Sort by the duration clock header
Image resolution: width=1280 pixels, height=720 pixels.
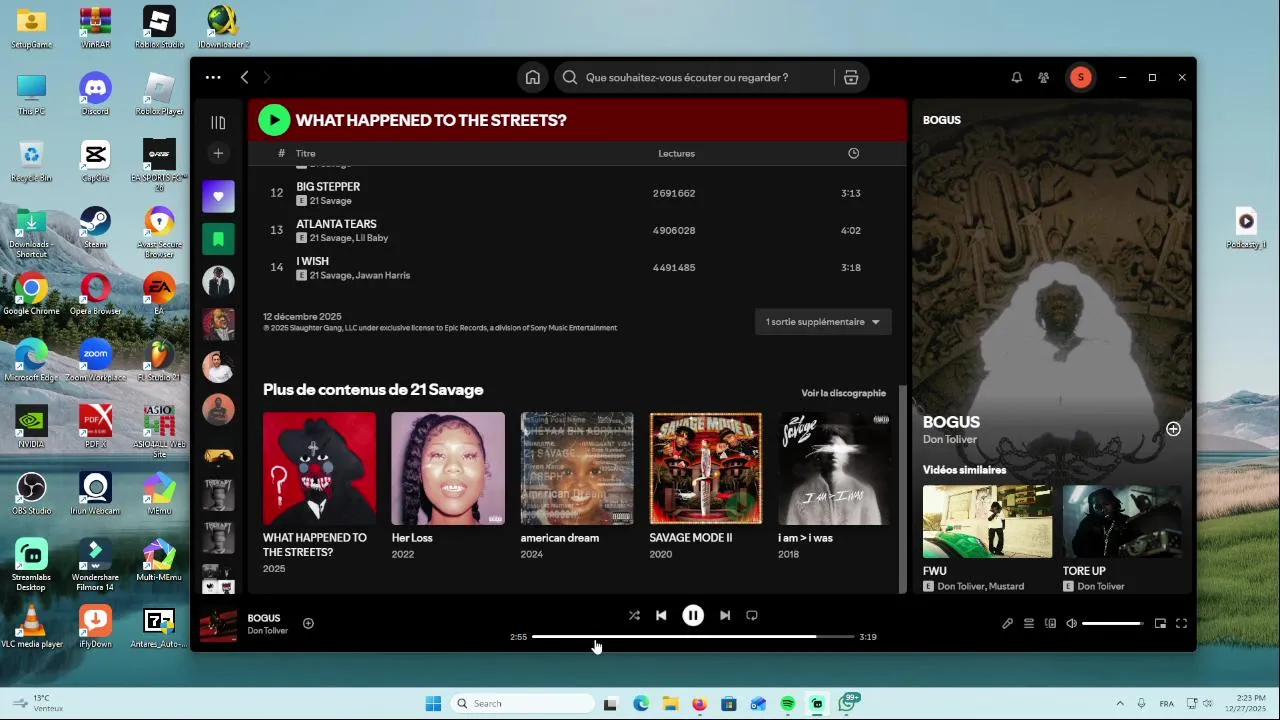[853, 153]
